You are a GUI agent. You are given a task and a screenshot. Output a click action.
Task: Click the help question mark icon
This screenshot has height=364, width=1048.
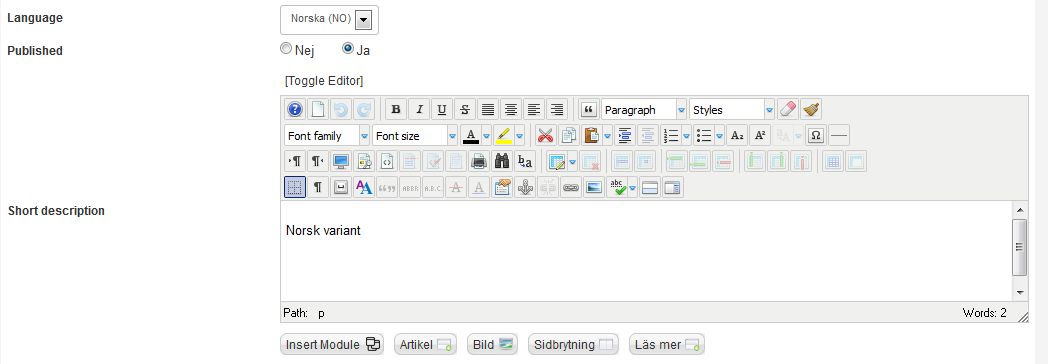pyautogui.click(x=295, y=110)
